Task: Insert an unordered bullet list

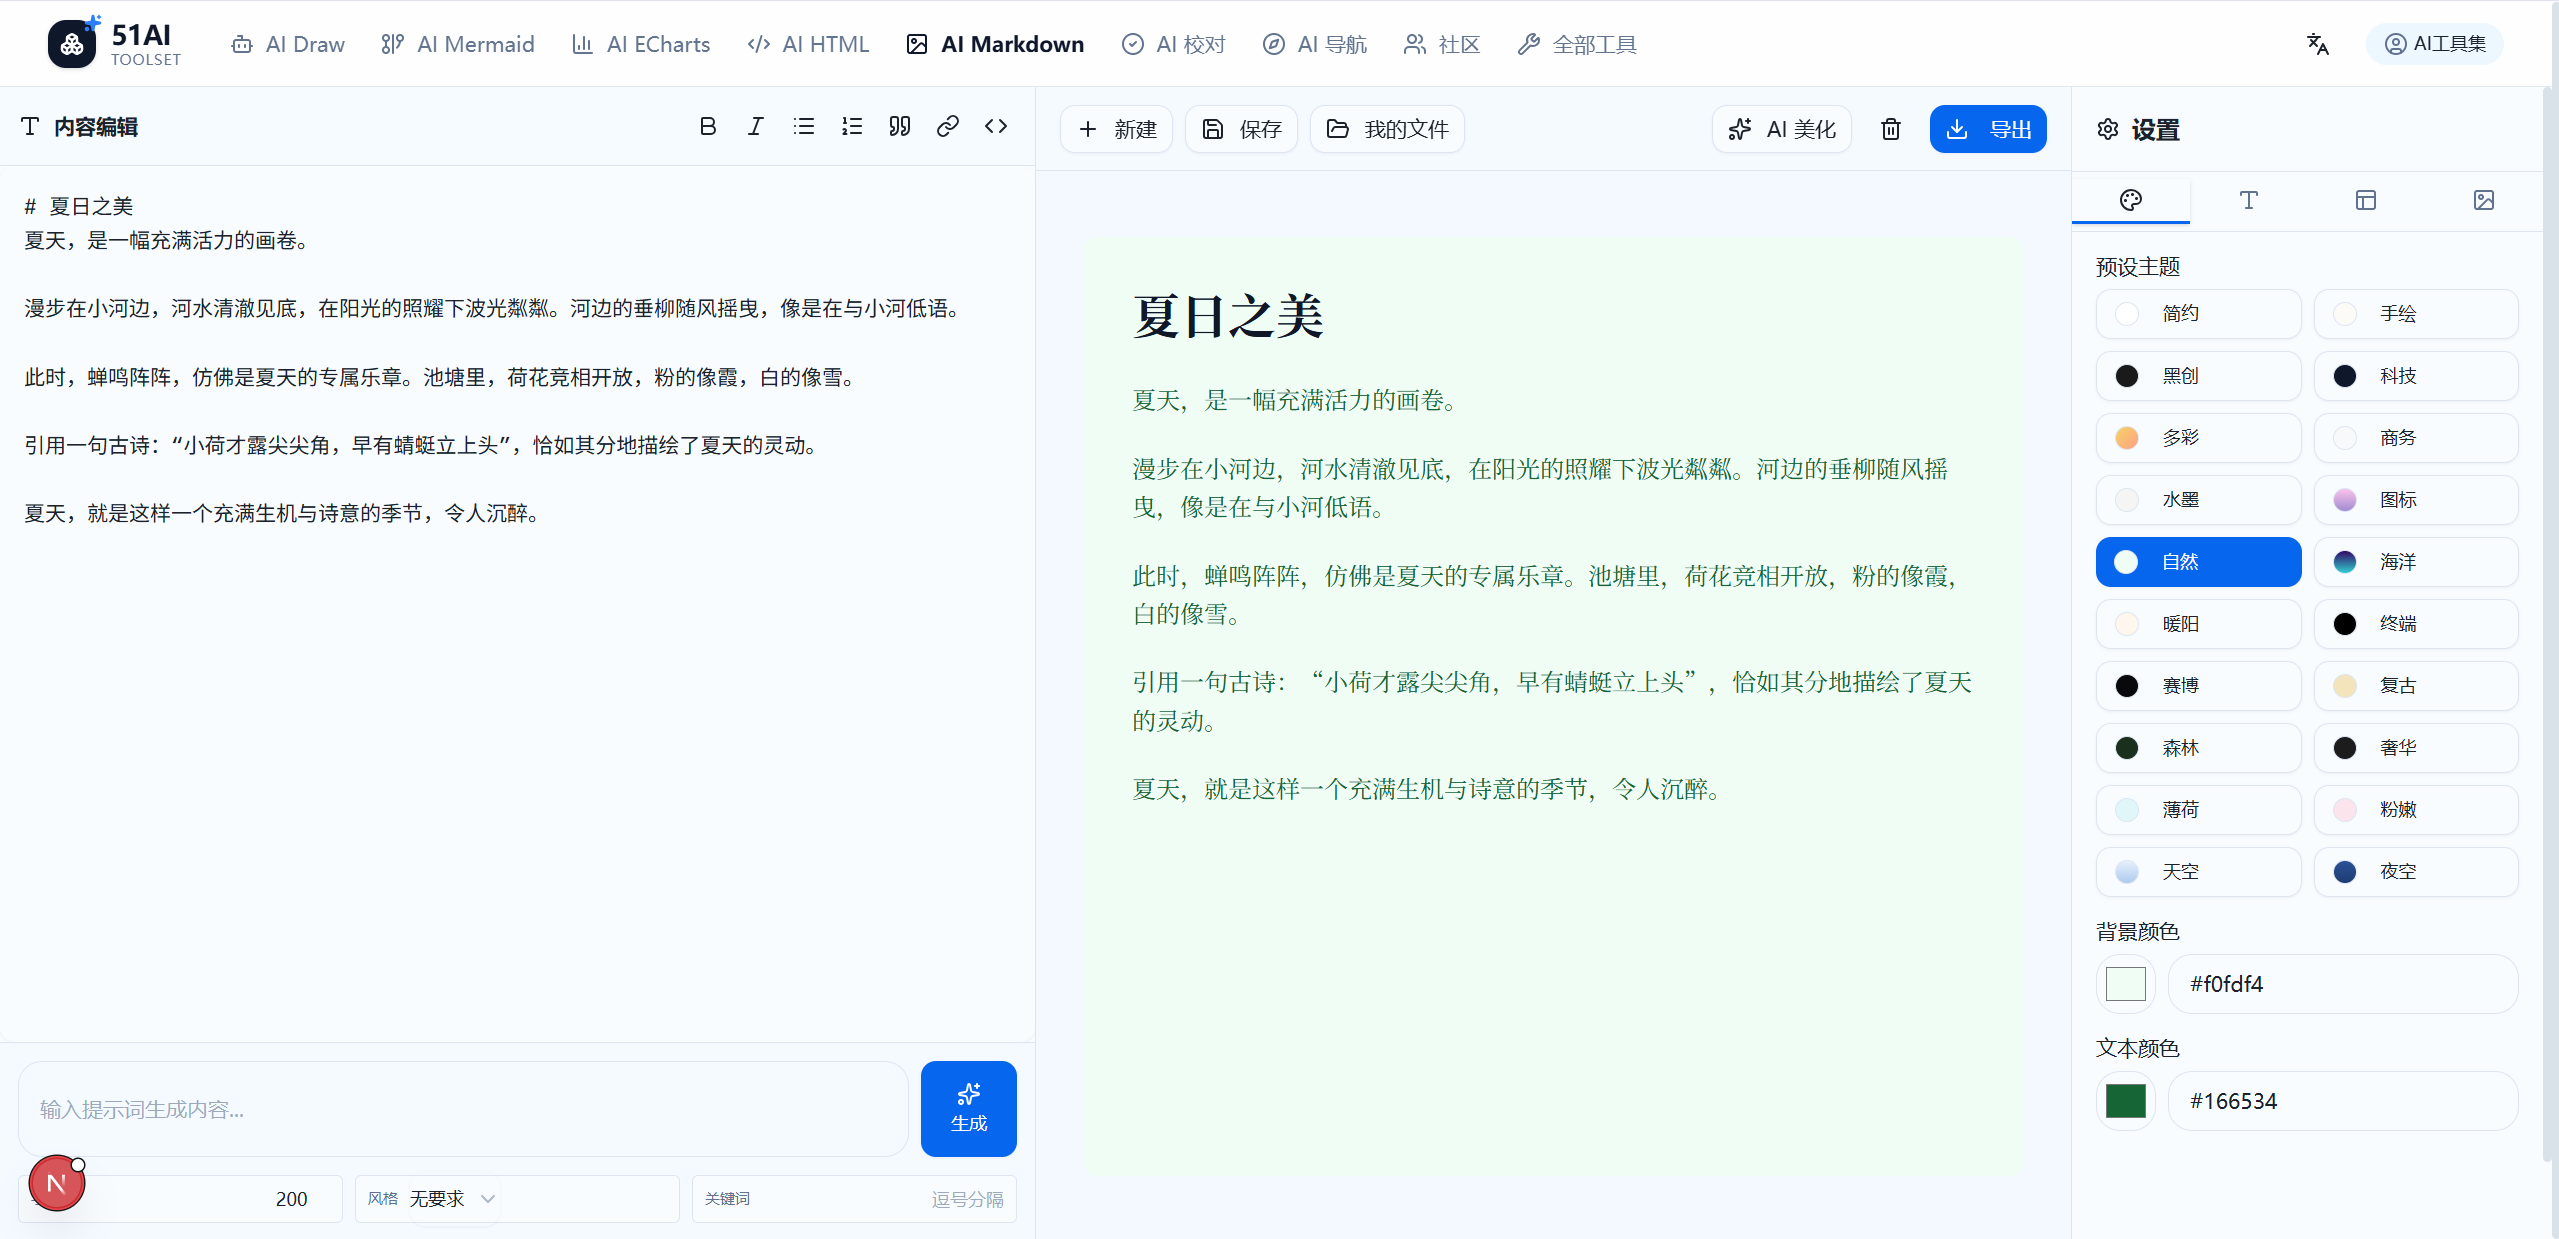Action: point(804,126)
